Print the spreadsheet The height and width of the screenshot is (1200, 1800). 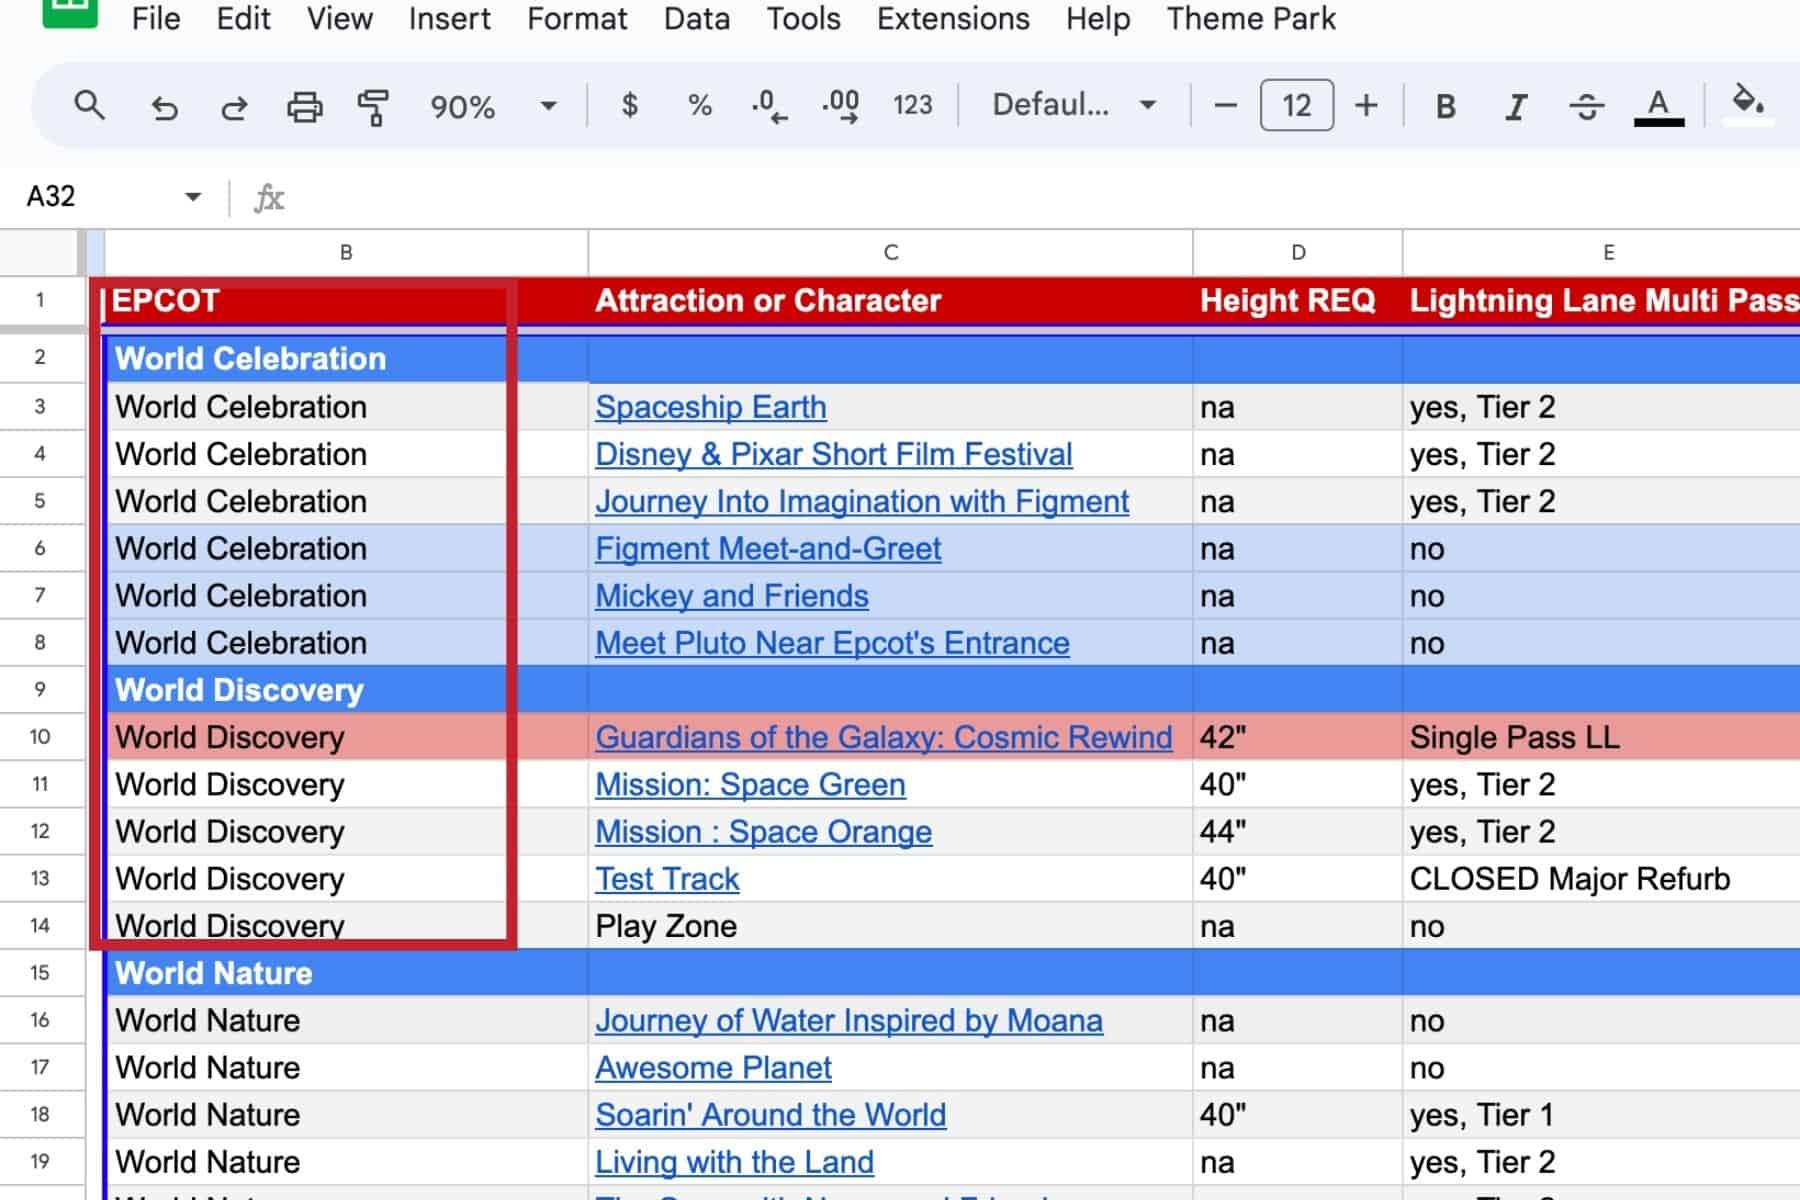304,106
